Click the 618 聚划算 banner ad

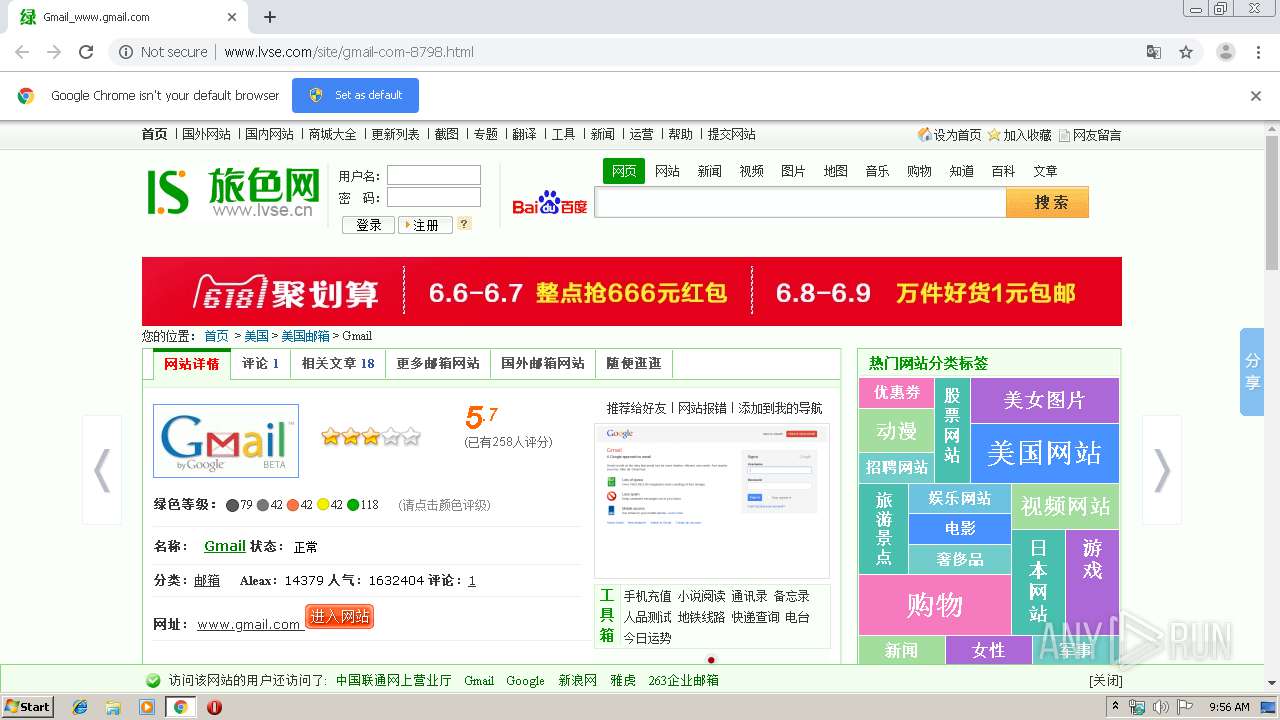632,291
